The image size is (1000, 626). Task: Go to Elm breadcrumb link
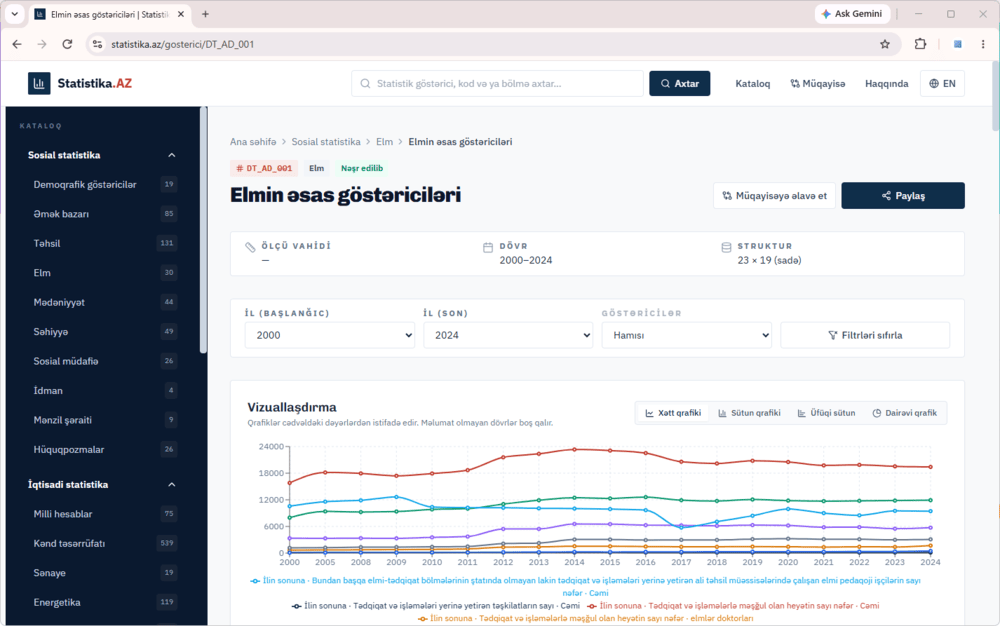385,142
